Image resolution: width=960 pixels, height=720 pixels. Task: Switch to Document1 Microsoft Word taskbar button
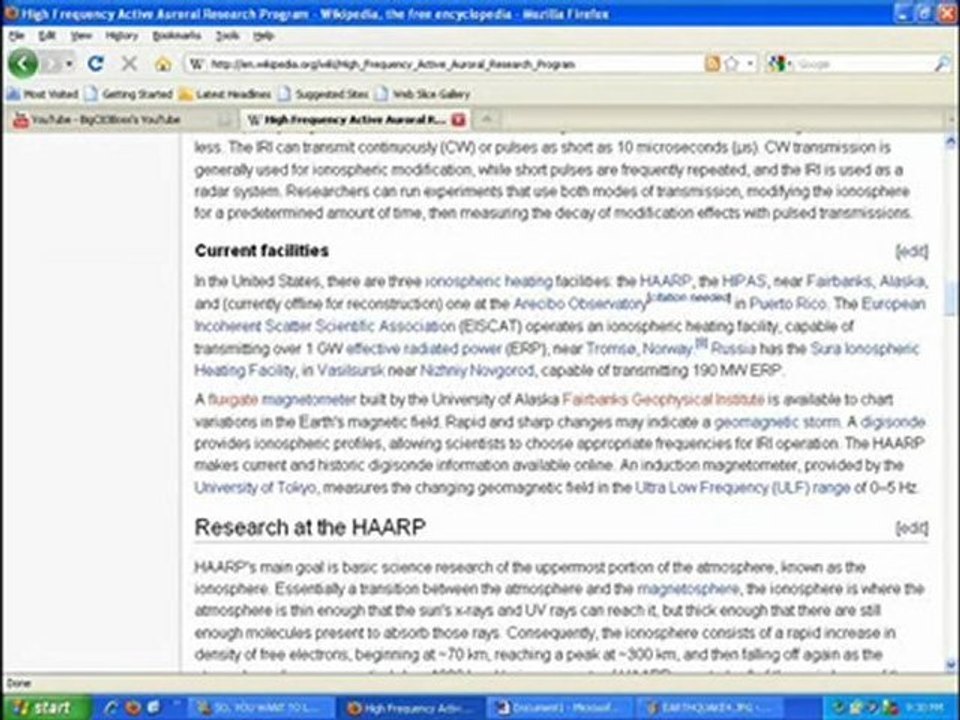(x=561, y=708)
